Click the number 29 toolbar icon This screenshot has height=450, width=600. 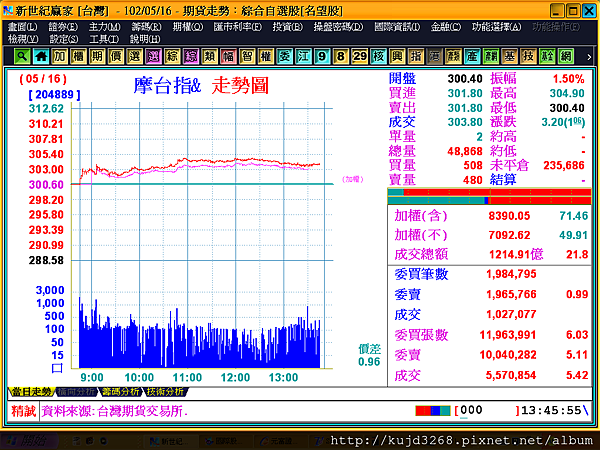pos(360,57)
